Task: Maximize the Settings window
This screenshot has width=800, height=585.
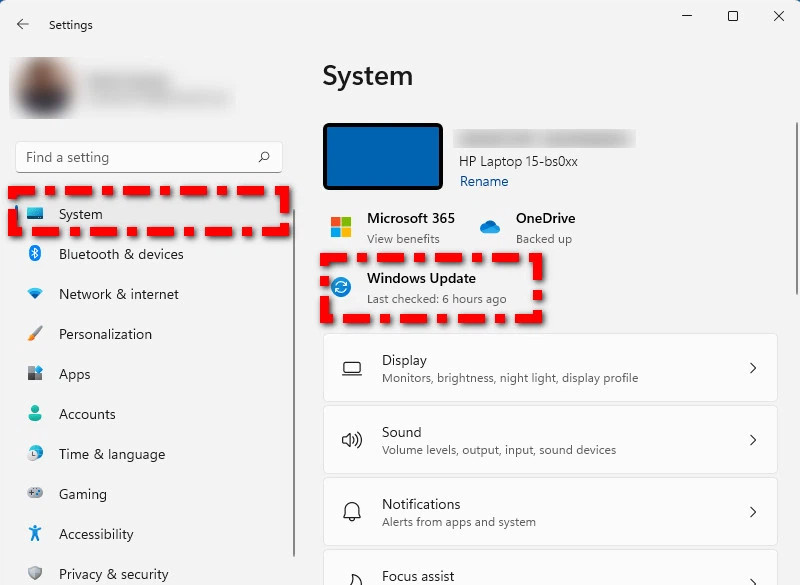Action: tap(733, 16)
